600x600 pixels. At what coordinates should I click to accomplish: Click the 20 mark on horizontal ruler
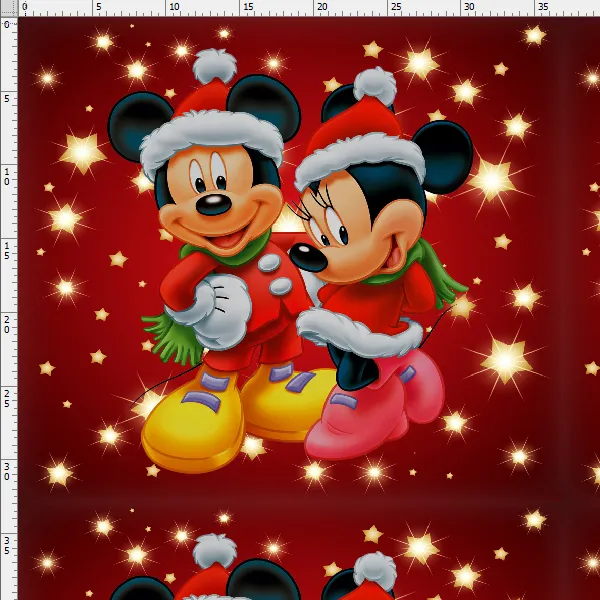tap(322, 7)
